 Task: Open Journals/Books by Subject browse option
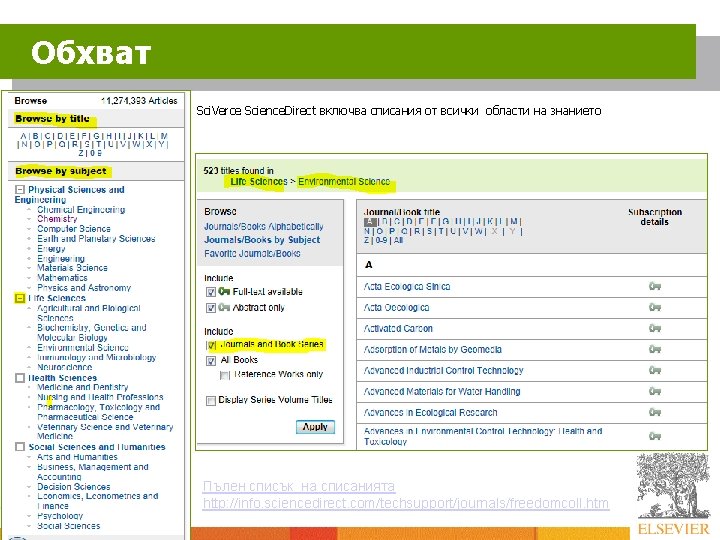click(262, 240)
